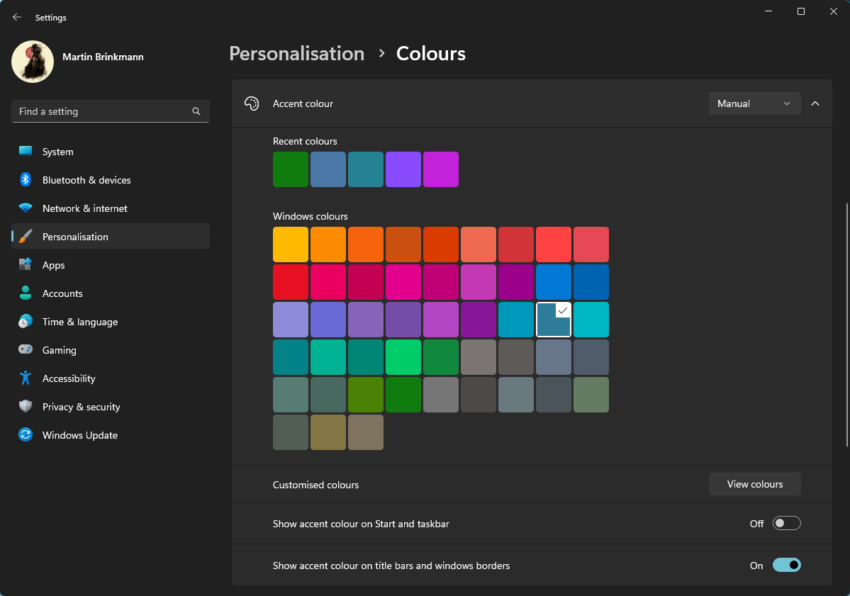Disable accent colour on title bars toggle

tap(786, 565)
